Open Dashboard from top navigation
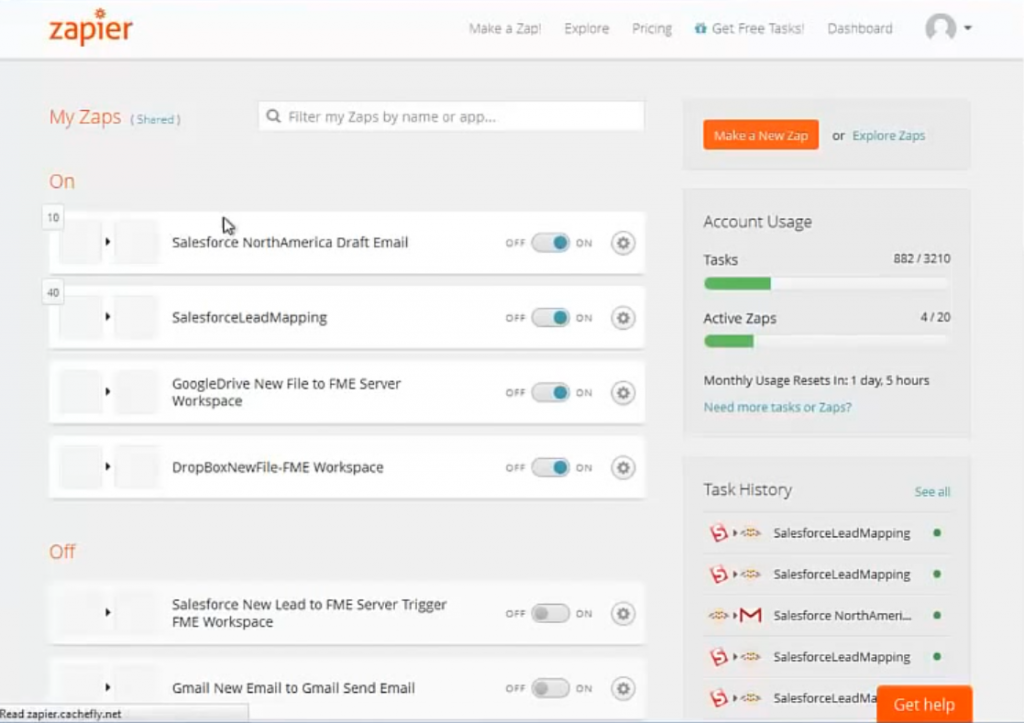 pyautogui.click(x=859, y=29)
